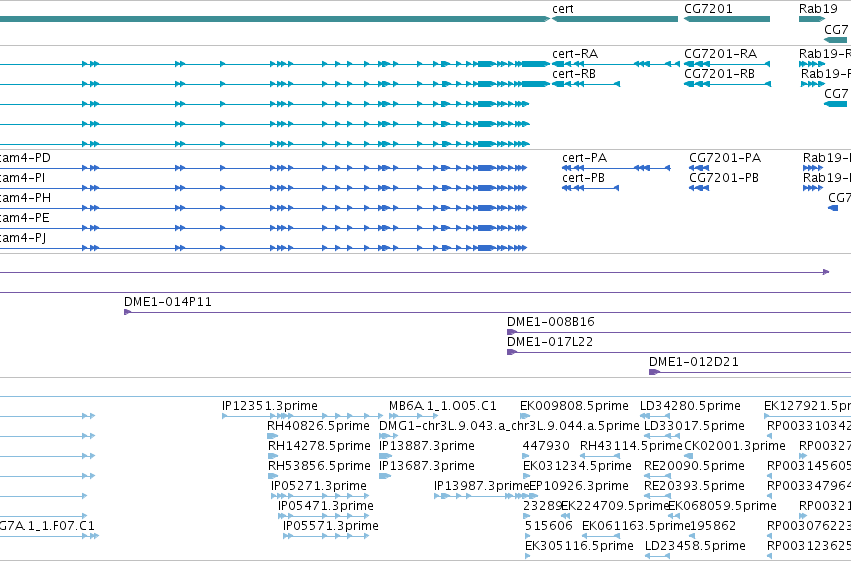Click the 515606 EST label
Viewport: 851px width, 561px height.
pos(549,526)
